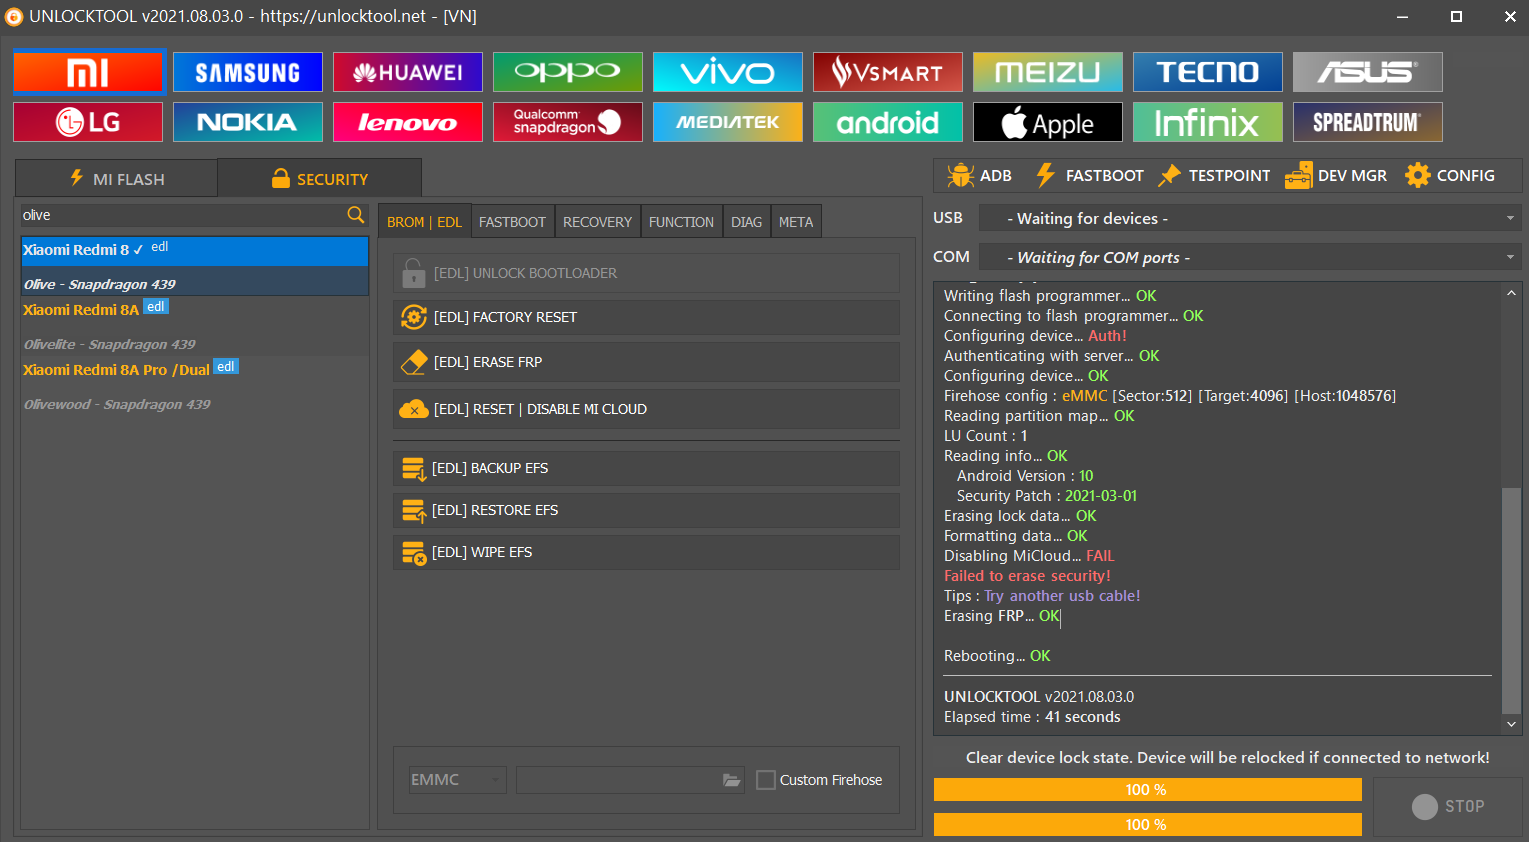Image resolution: width=1529 pixels, height=842 pixels.
Task: Open the EMMC storage type dropdown
Action: (x=458, y=780)
